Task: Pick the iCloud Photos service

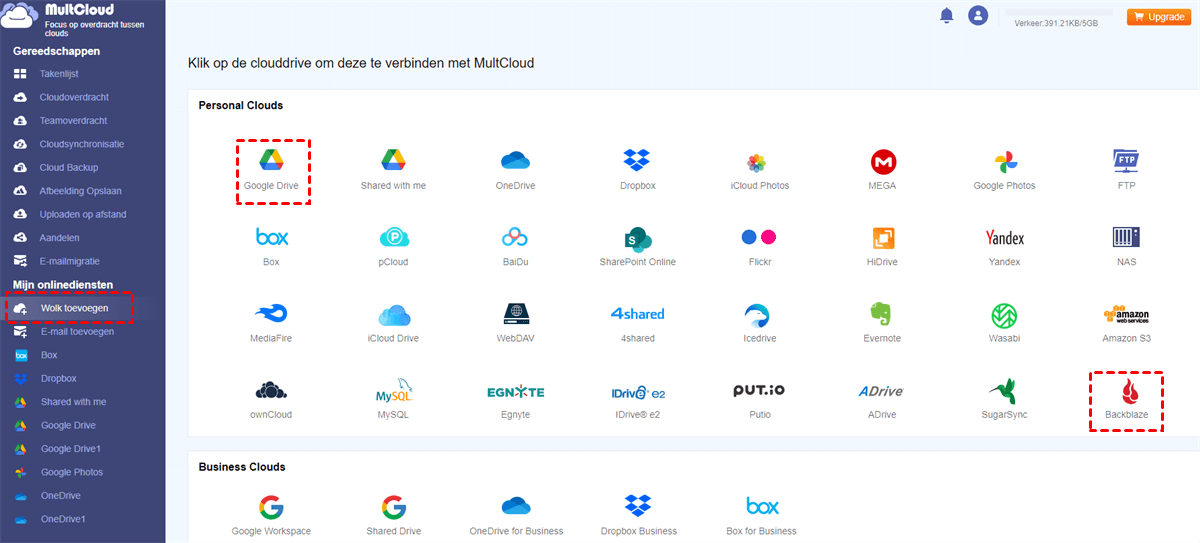Action: click(x=759, y=170)
